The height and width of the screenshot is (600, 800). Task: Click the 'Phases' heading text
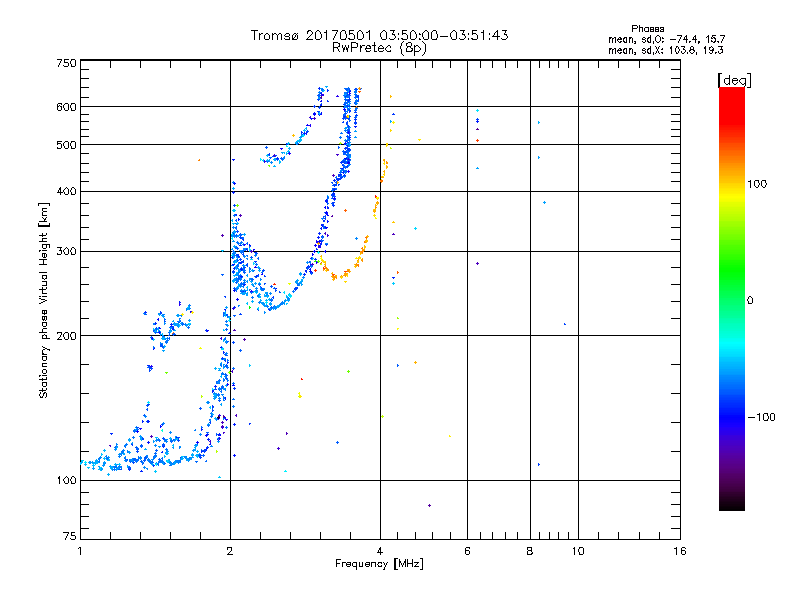click(x=647, y=29)
